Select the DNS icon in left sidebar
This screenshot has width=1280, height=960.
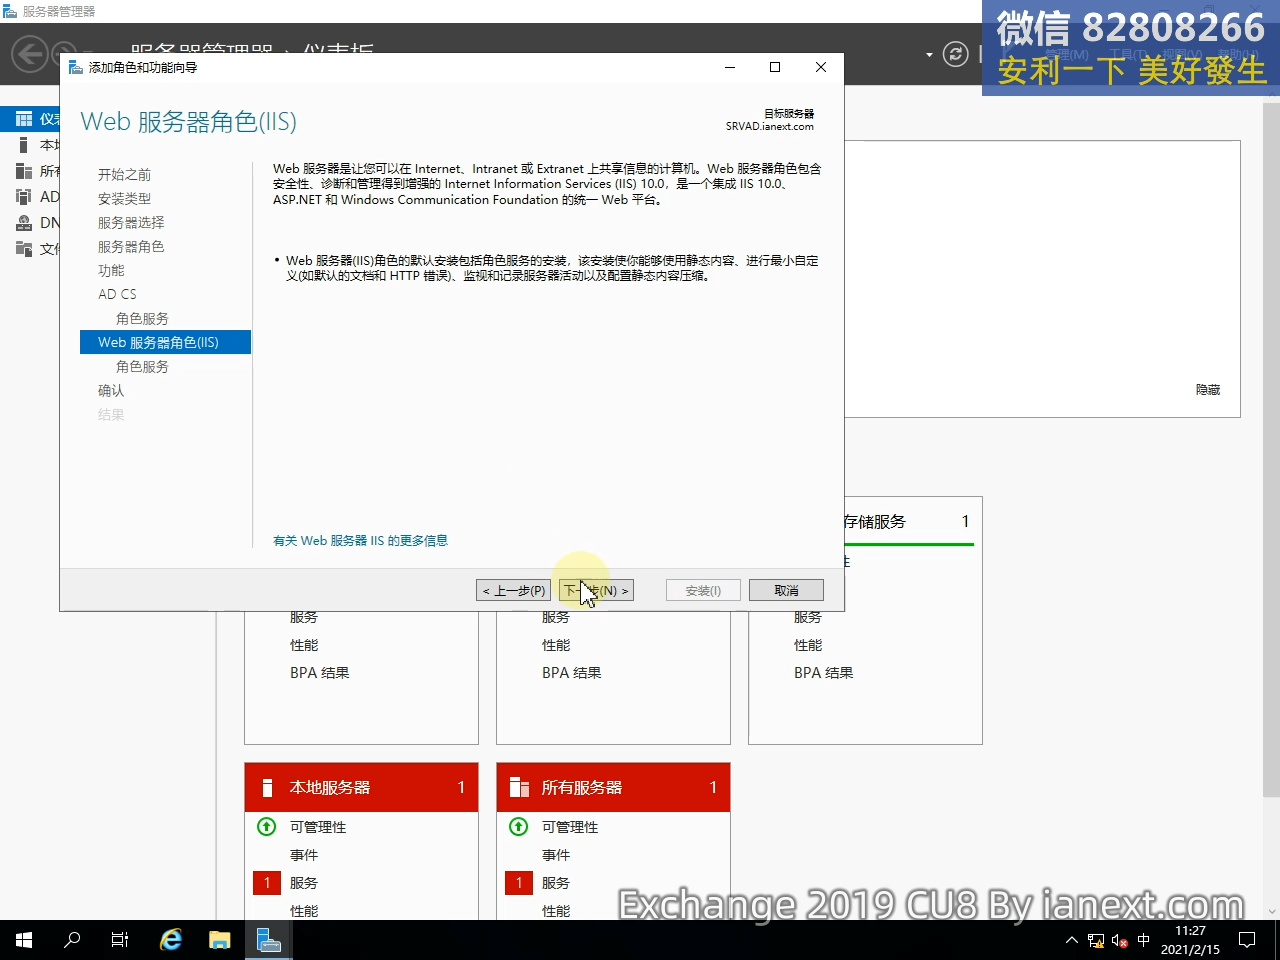[24, 223]
